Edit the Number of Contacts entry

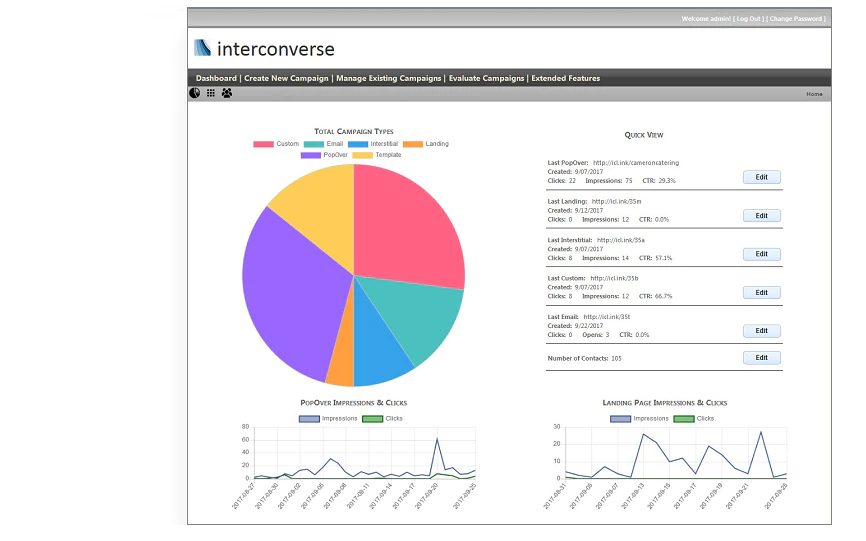tap(762, 358)
